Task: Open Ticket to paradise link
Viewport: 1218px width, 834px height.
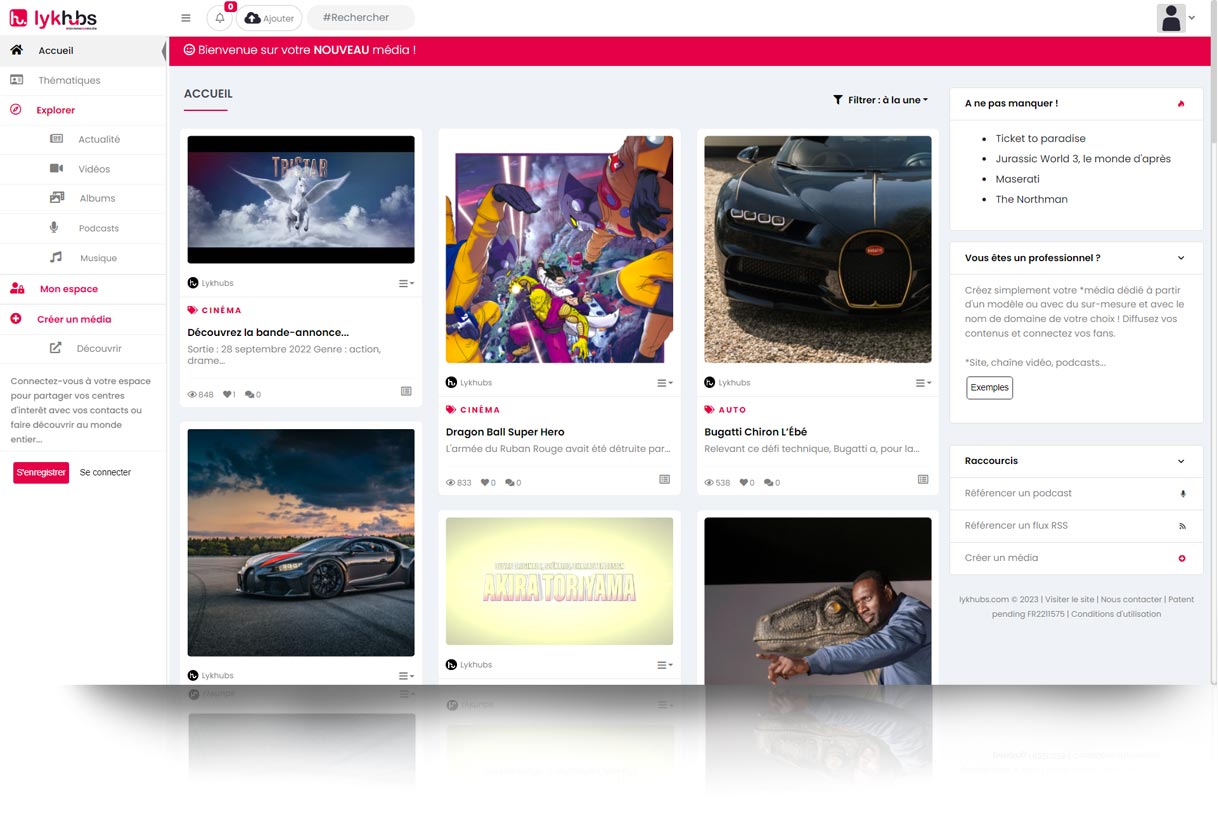Action: point(1040,139)
